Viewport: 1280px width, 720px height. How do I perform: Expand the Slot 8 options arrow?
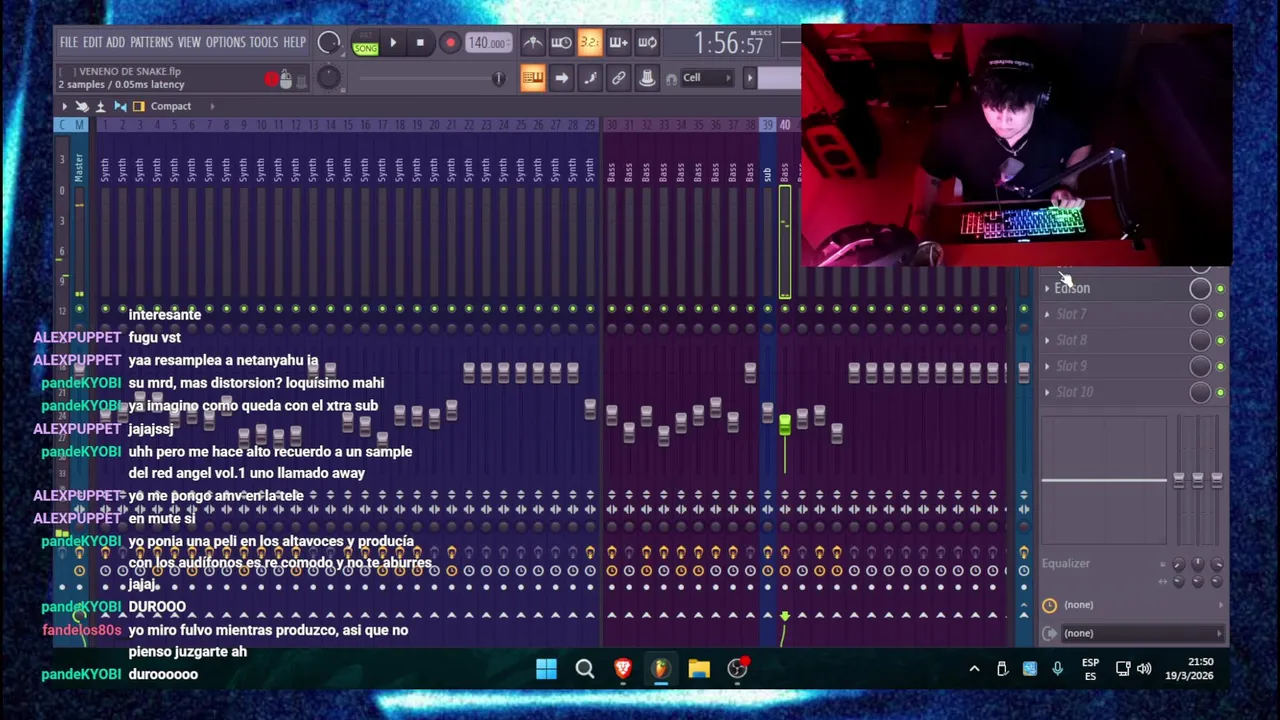pos(1047,341)
